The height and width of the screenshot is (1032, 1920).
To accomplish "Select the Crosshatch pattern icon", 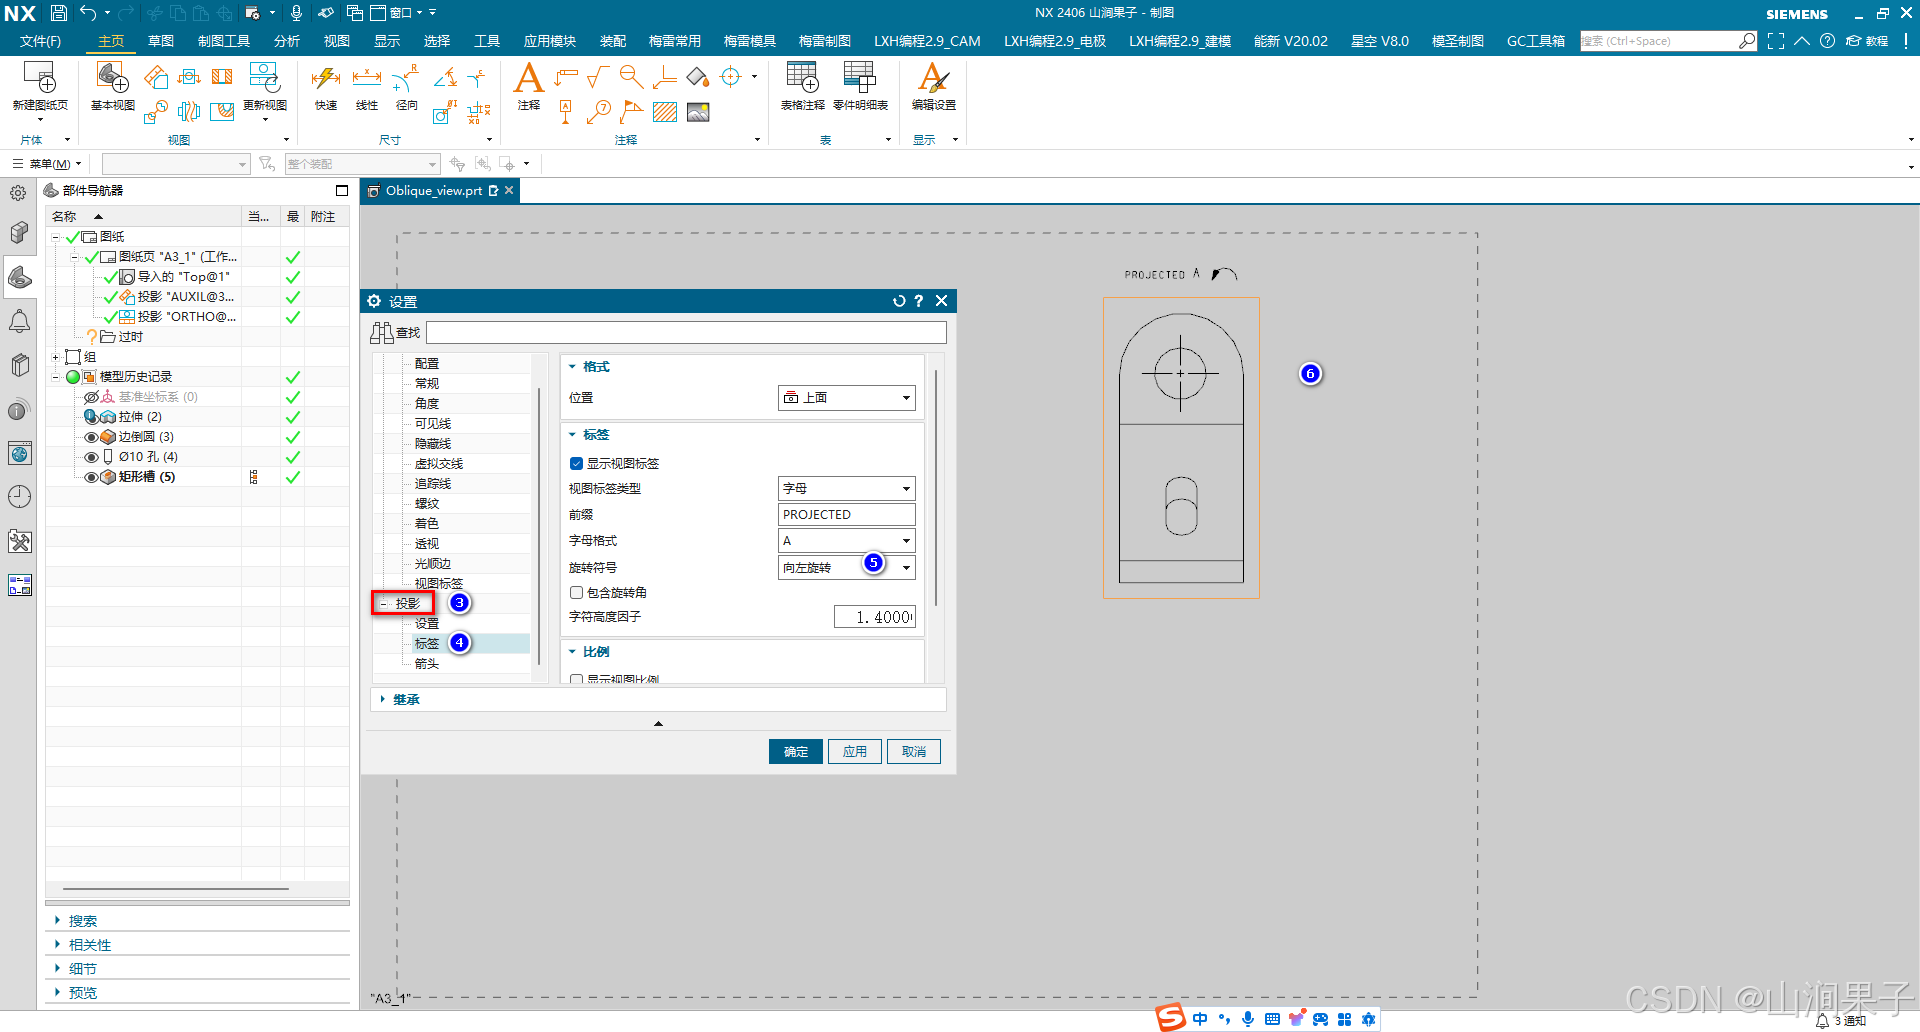I will 665,112.
